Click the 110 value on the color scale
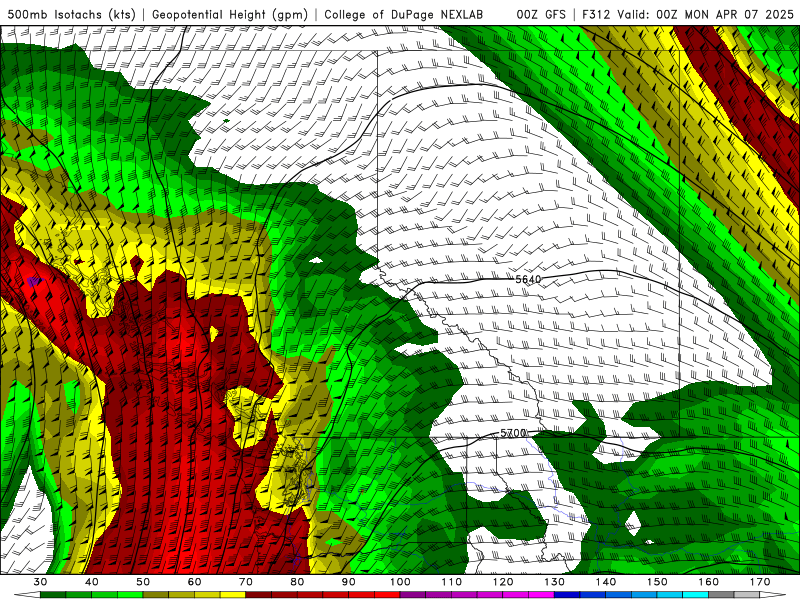Viewport: 800px width, 600px height. (x=452, y=582)
